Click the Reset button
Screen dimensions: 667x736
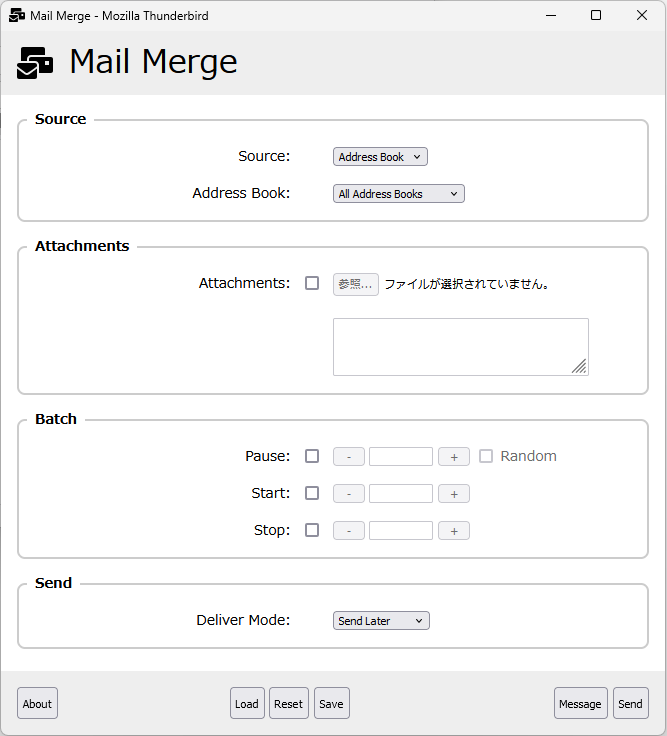coord(288,703)
